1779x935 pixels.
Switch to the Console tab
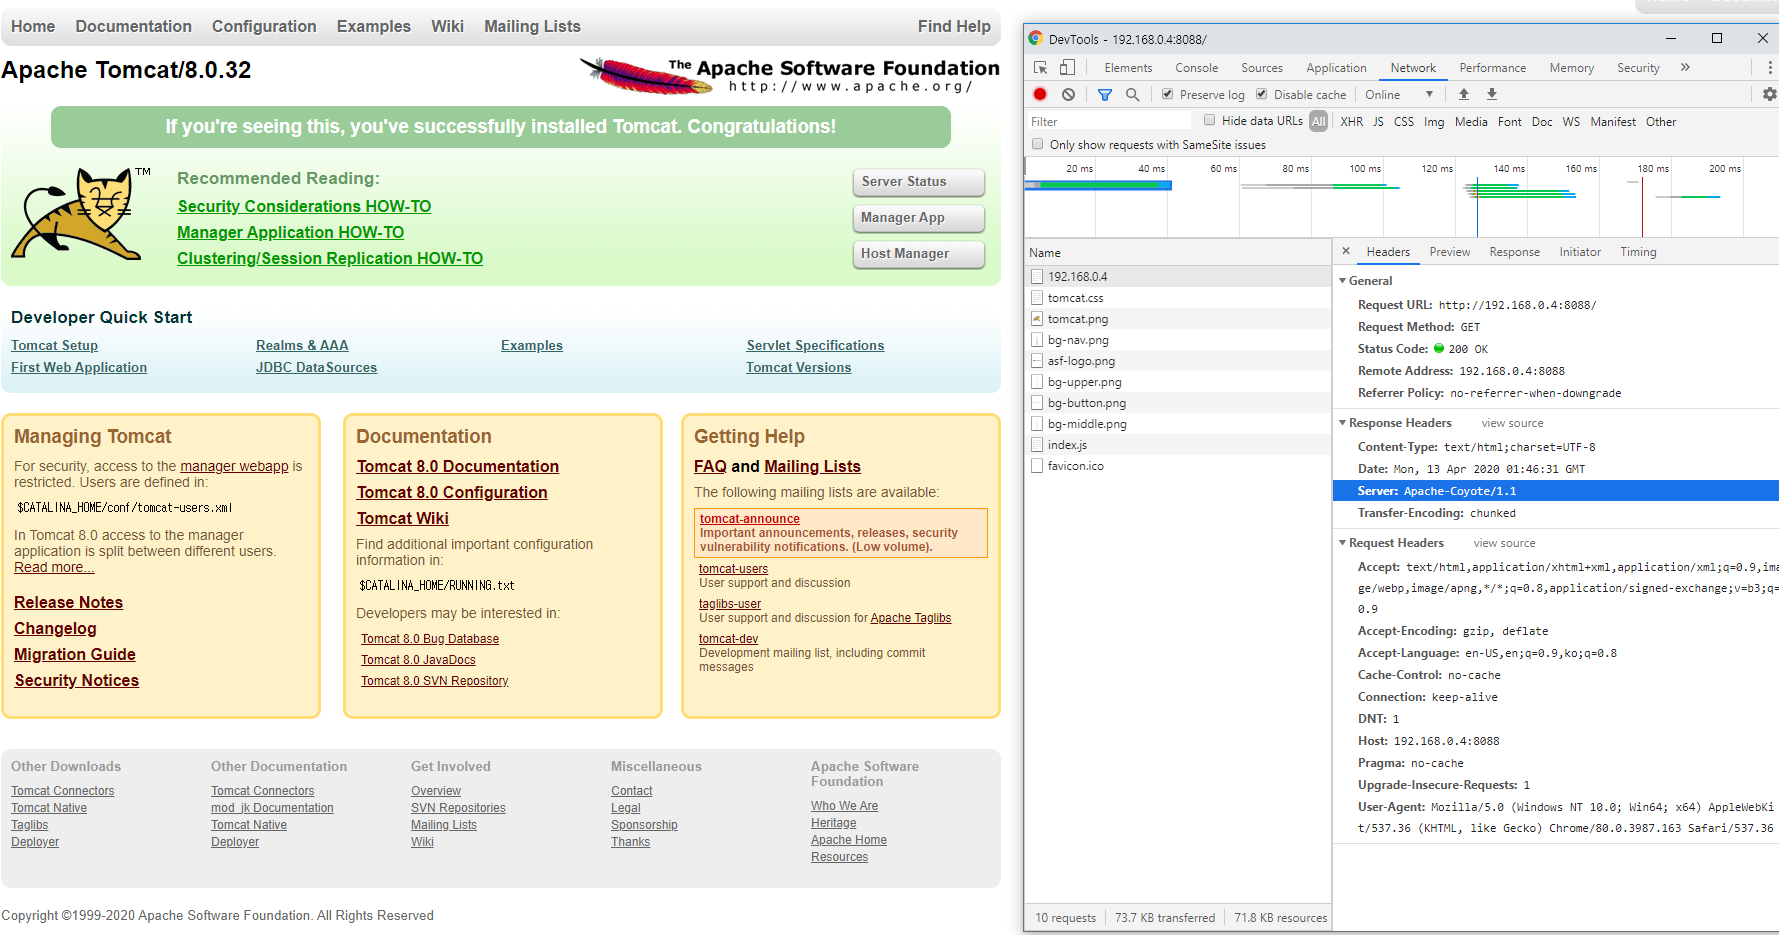coord(1196,68)
